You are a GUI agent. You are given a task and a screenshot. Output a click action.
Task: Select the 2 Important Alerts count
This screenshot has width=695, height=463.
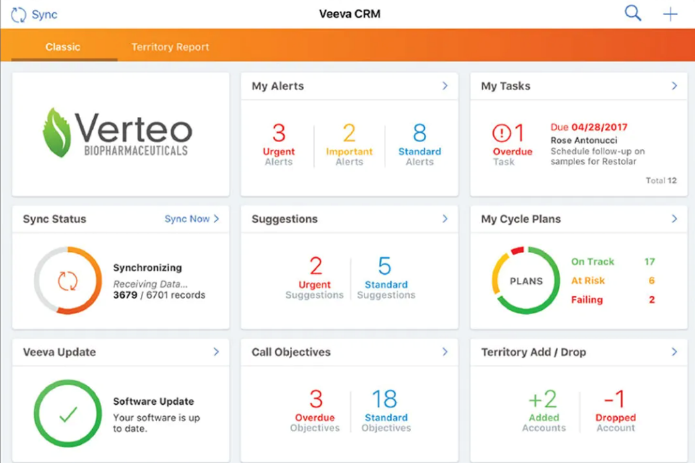click(x=349, y=144)
